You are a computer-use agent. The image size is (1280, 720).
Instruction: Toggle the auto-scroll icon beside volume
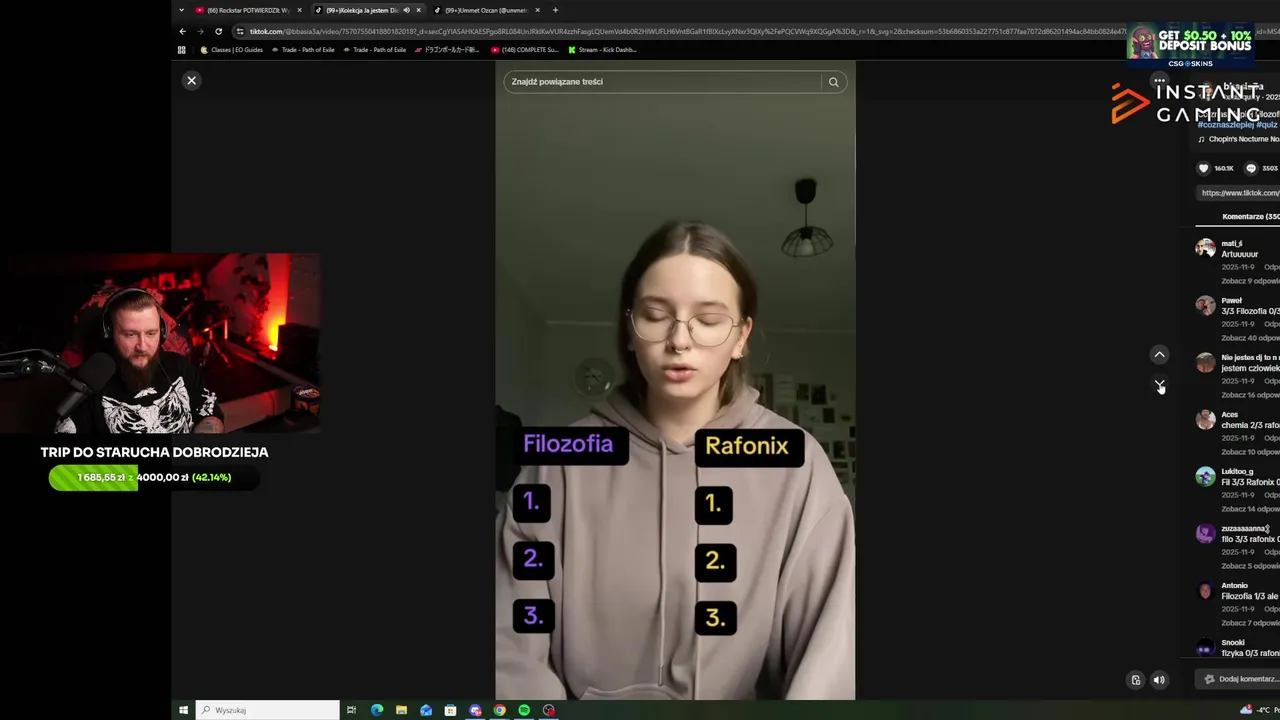[1135, 680]
